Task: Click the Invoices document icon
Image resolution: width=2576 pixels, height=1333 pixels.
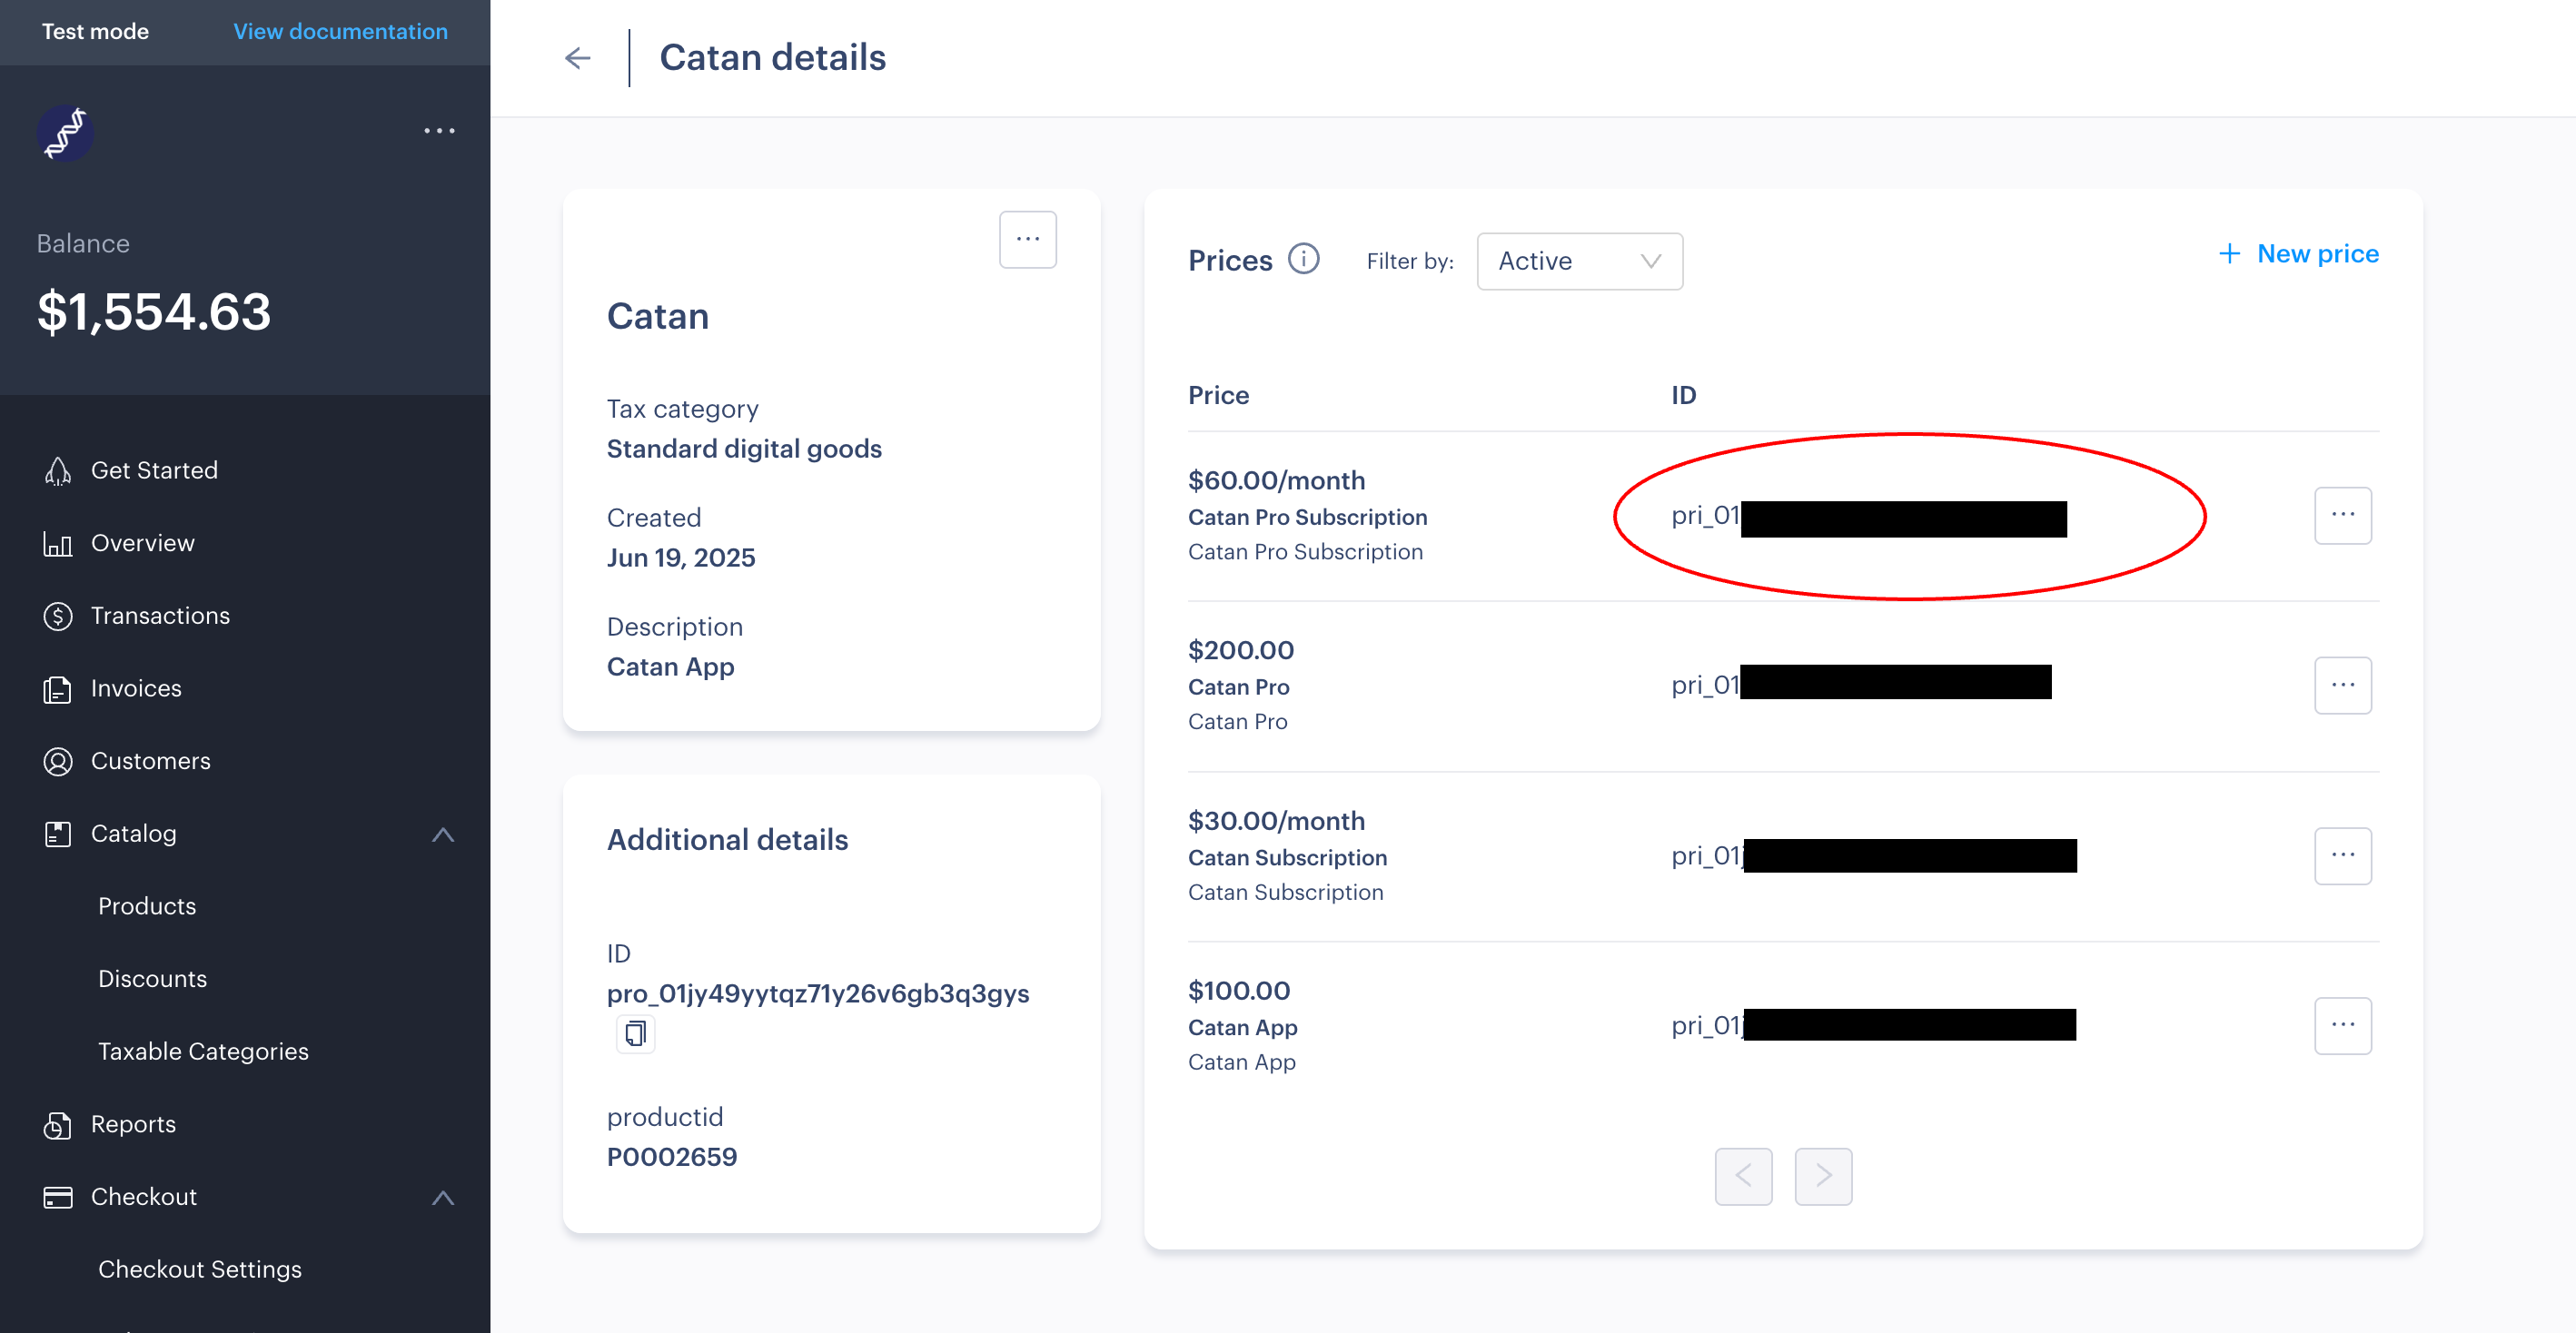Action: pos(58,689)
